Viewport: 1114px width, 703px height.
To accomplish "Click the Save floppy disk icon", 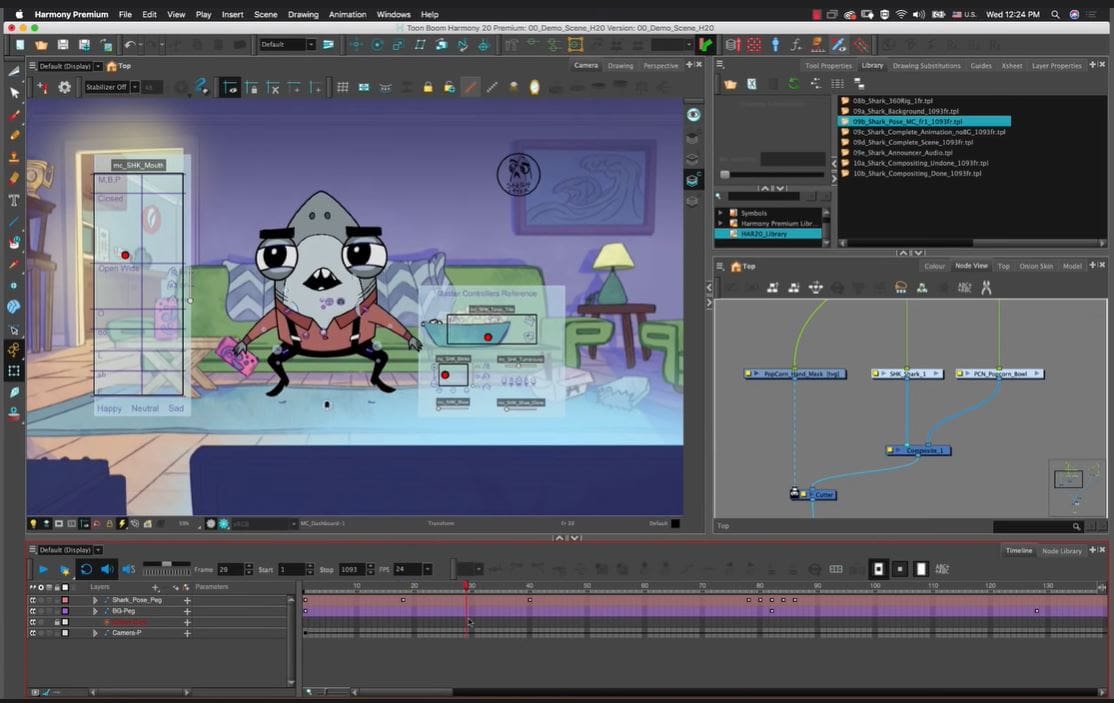I will (x=63, y=45).
